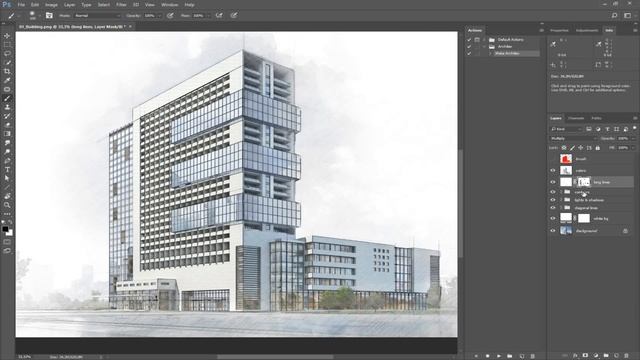Toggle visibility of the background layer
This screenshot has width=640, height=360.
pos(553,231)
